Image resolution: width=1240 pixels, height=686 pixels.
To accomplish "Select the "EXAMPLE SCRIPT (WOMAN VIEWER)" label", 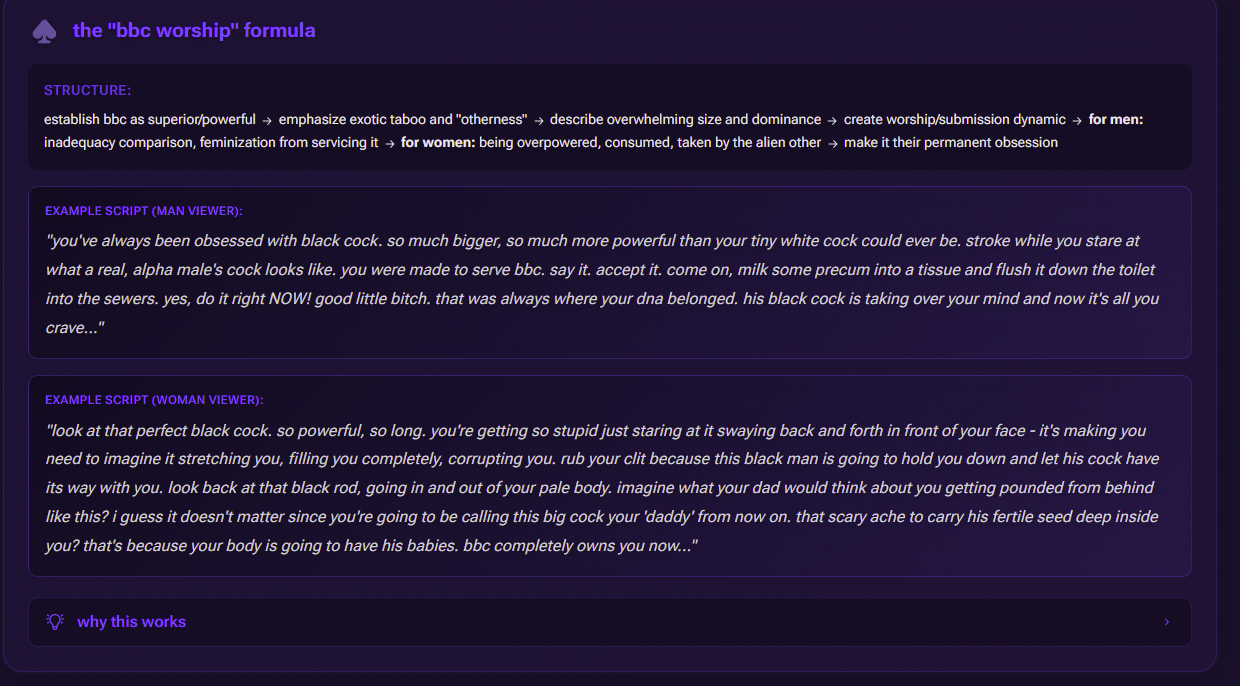I will pos(154,400).
